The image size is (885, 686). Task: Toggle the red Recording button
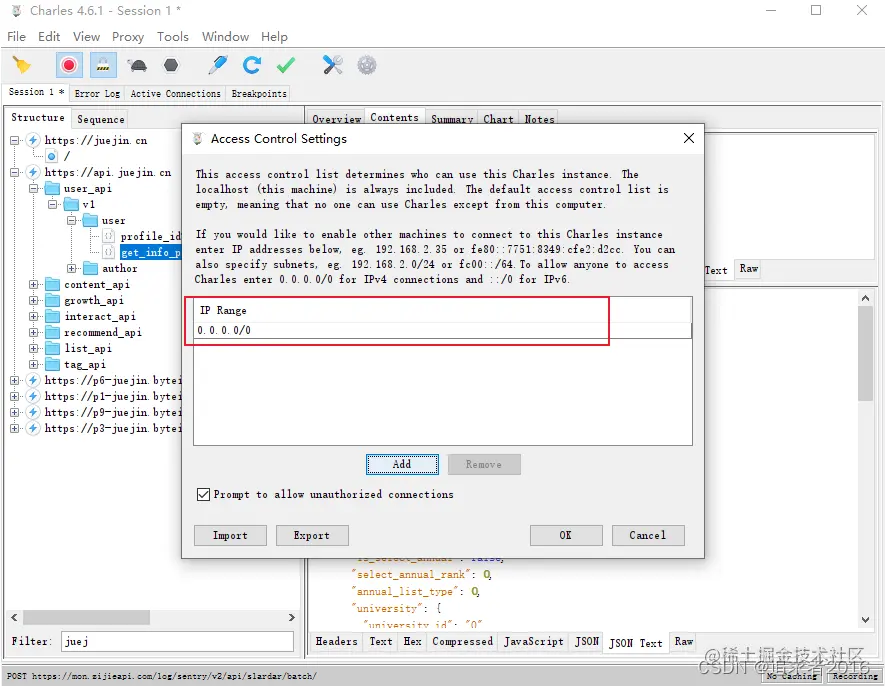coord(69,65)
